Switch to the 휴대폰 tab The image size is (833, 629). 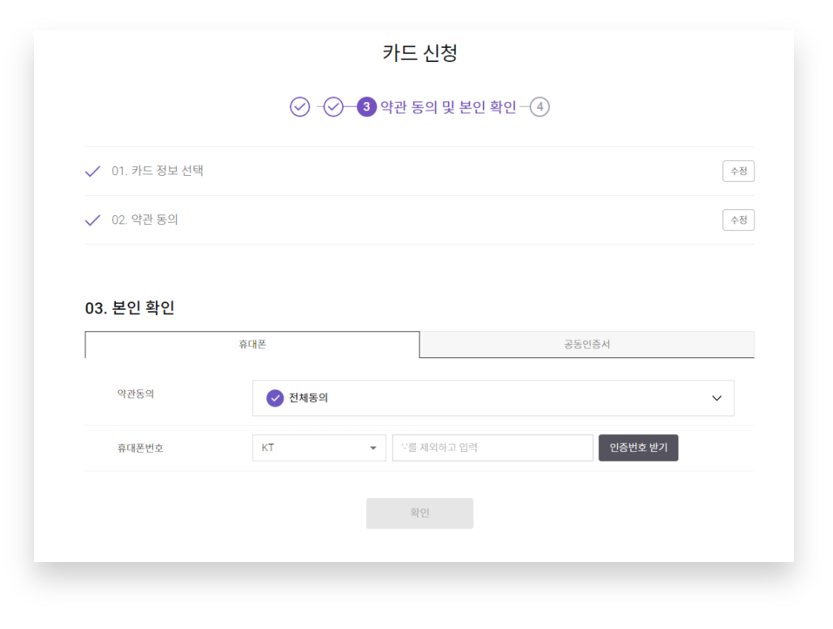[252, 345]
